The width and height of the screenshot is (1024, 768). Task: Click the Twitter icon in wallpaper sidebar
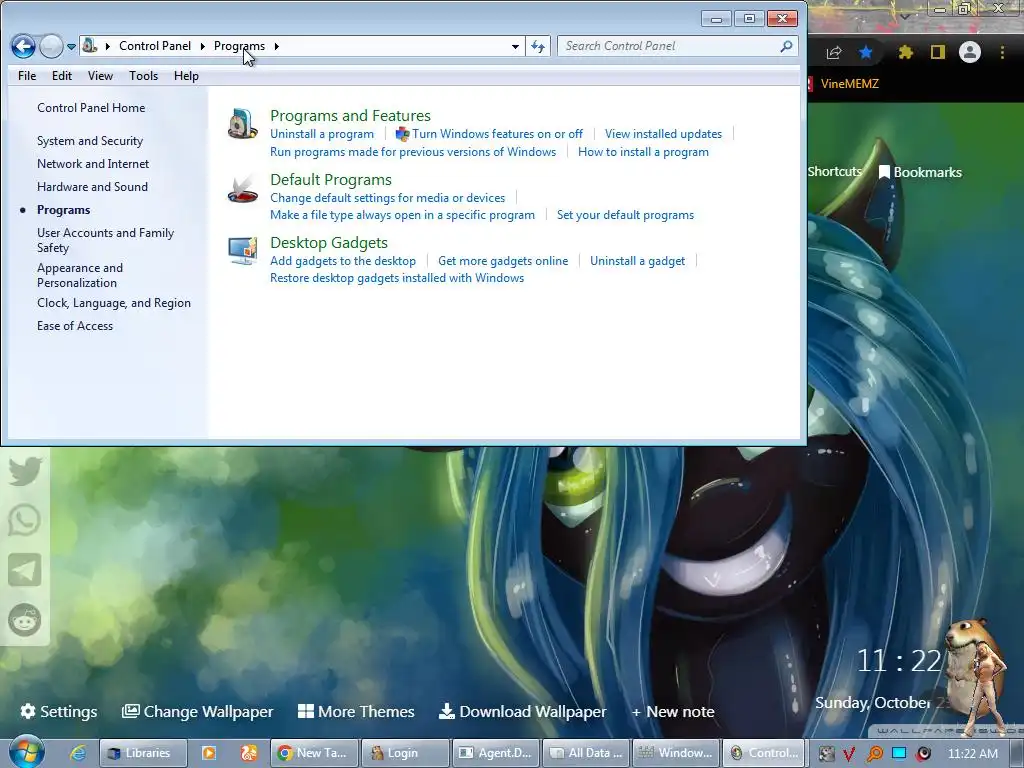point(25,471)
